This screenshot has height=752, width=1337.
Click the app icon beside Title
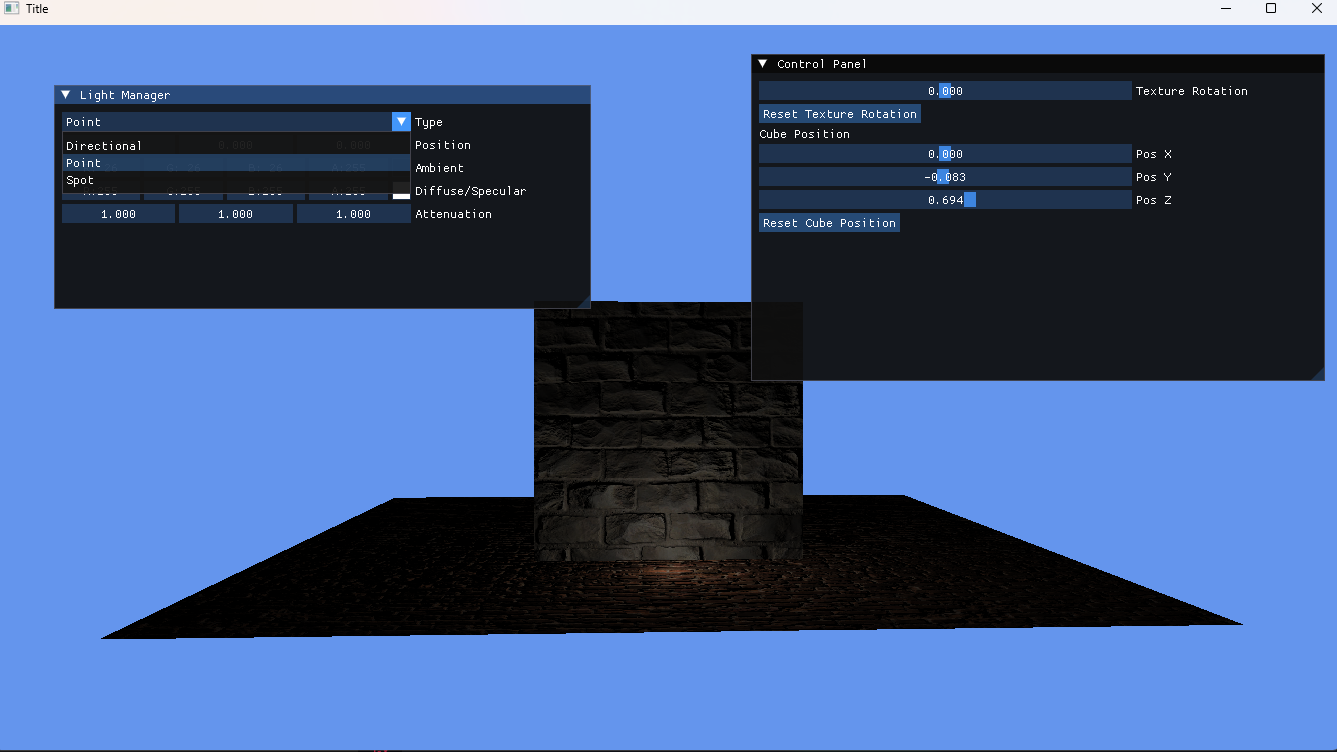coord(12,9)
